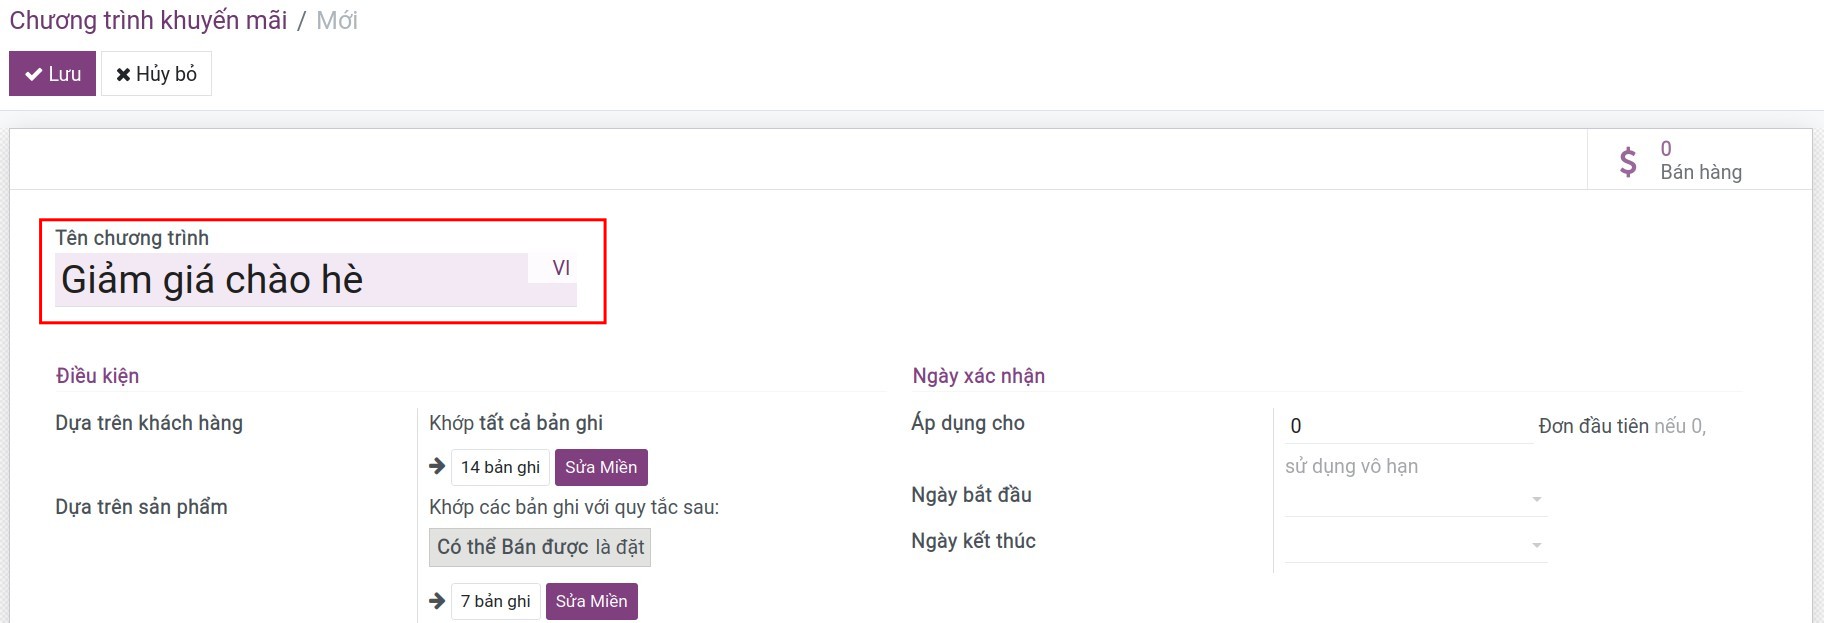Click Sửa Miền next to 7 bản ghi
The height and width of the screenshot is (623, 1824).
pos(591,601)
